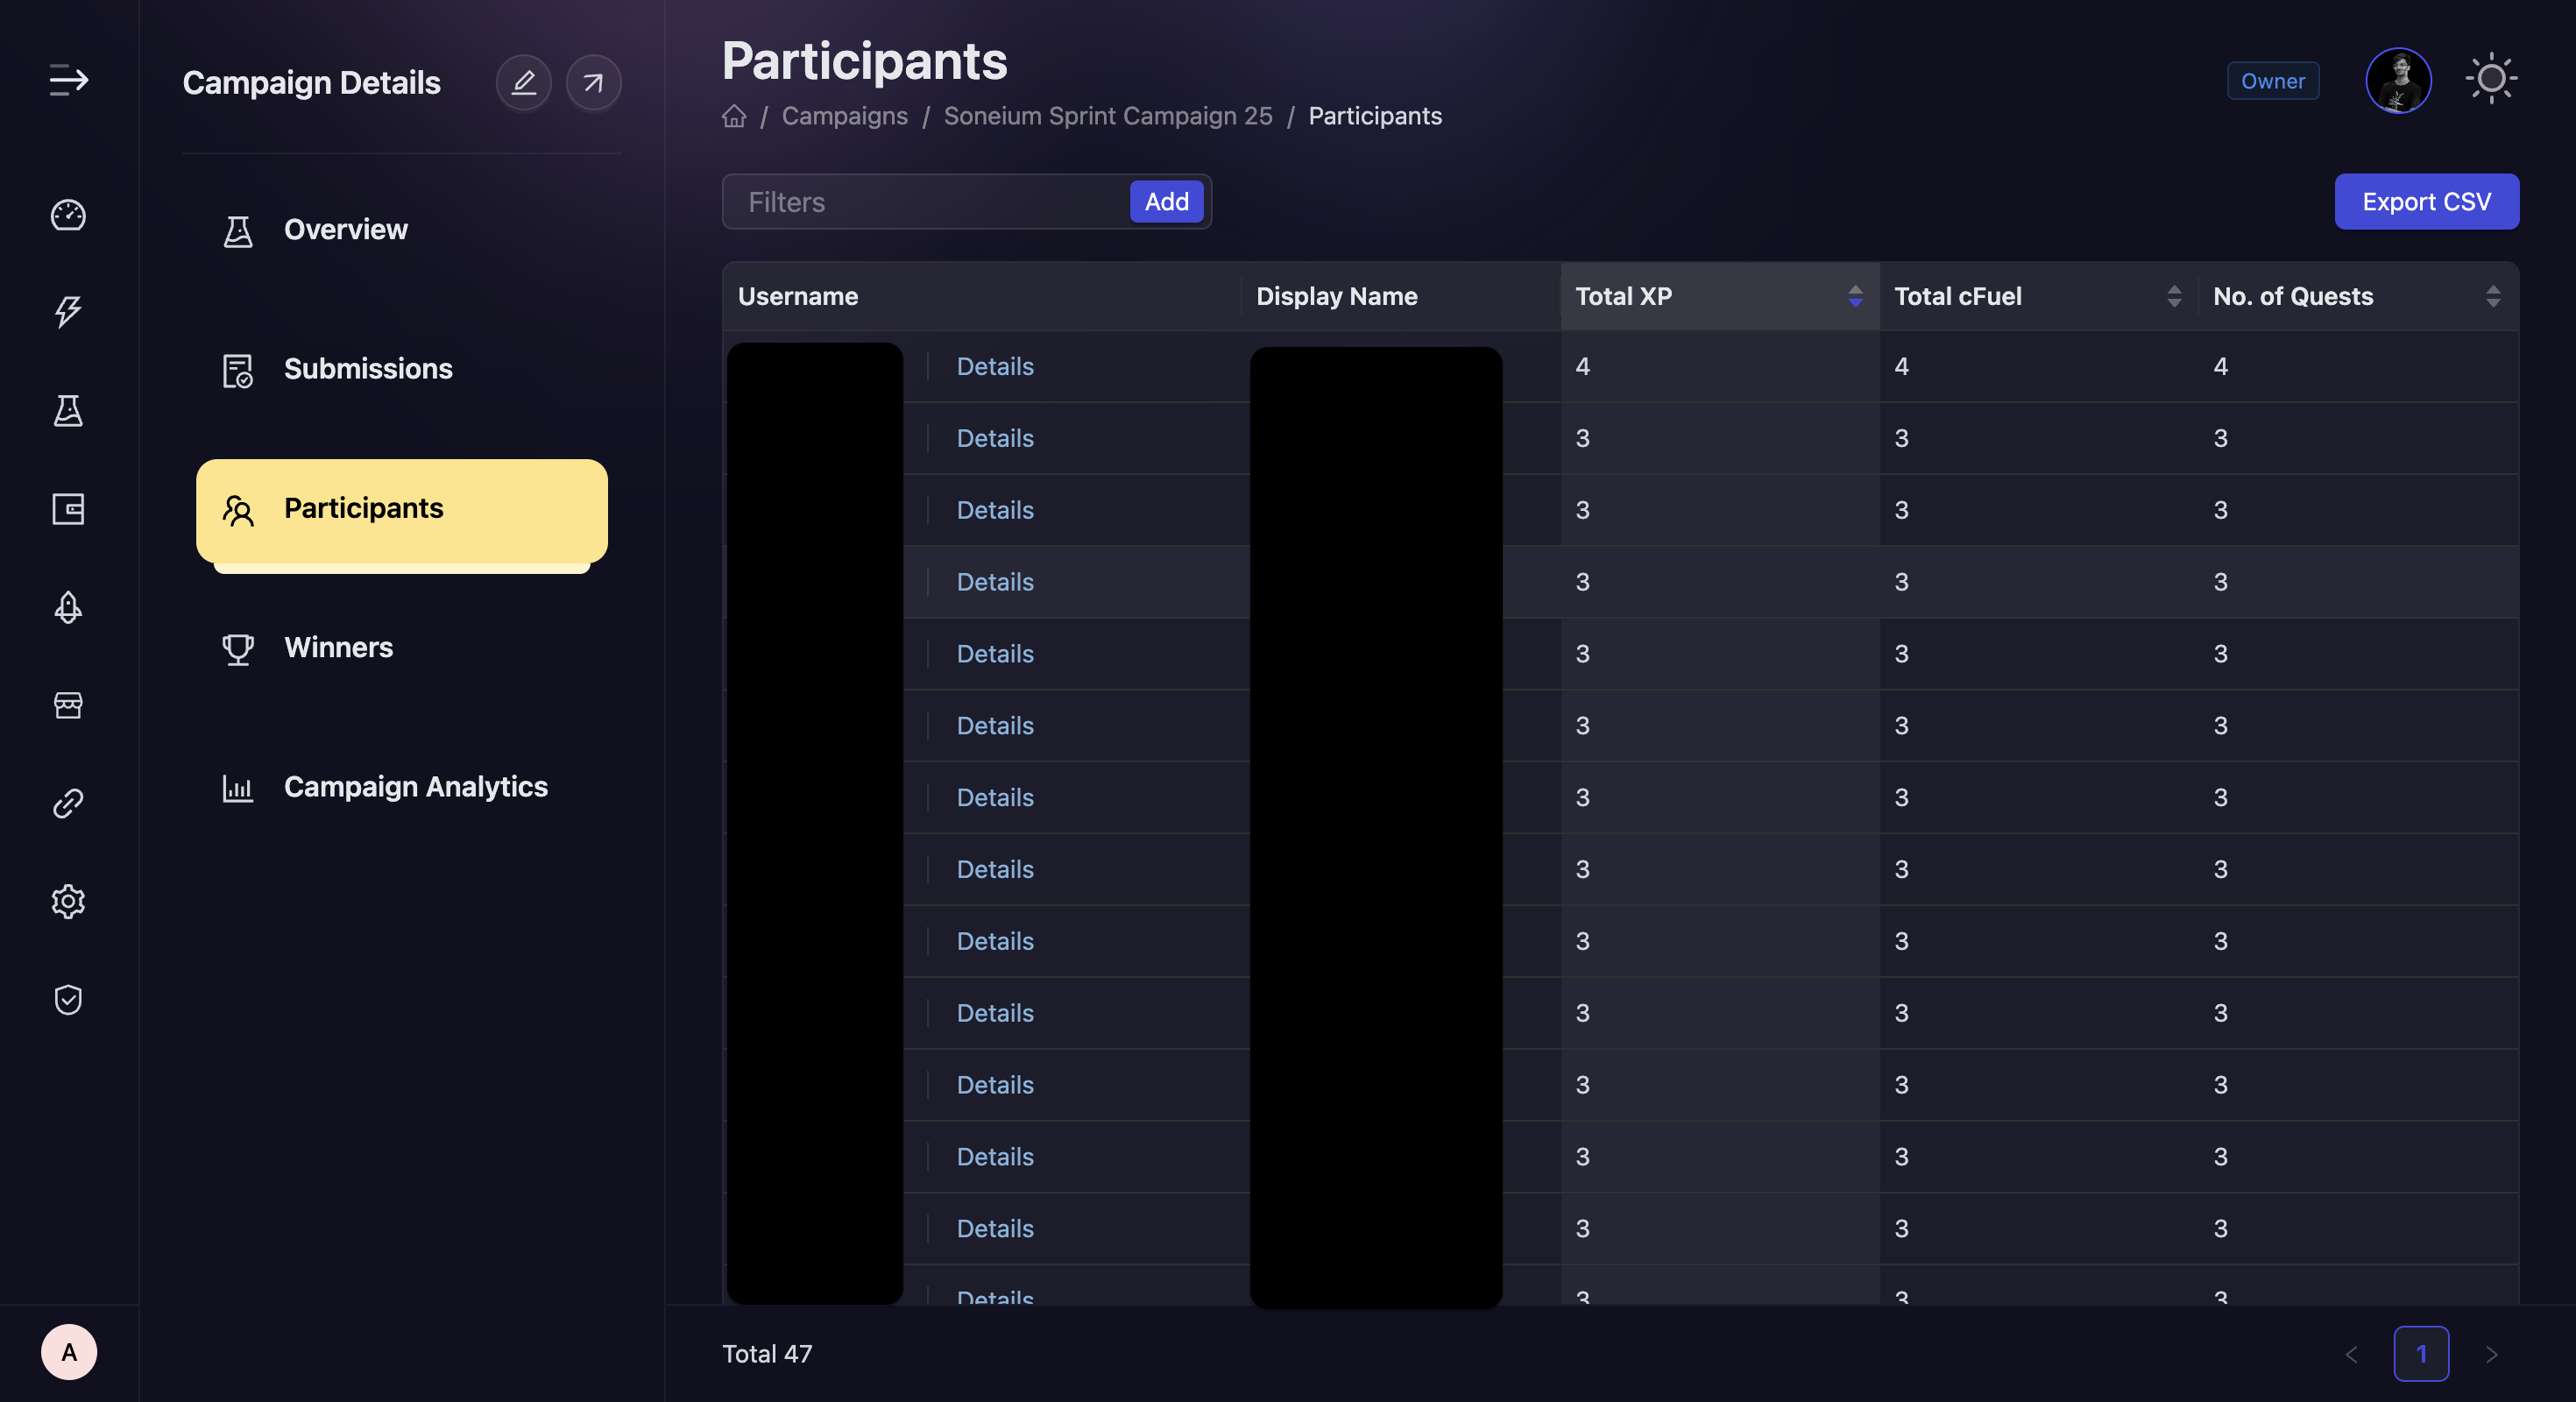Viewport: 2576px width, 1402px height.
Task: Sort the table by No. of Quests
Action: pos(2494,296)
